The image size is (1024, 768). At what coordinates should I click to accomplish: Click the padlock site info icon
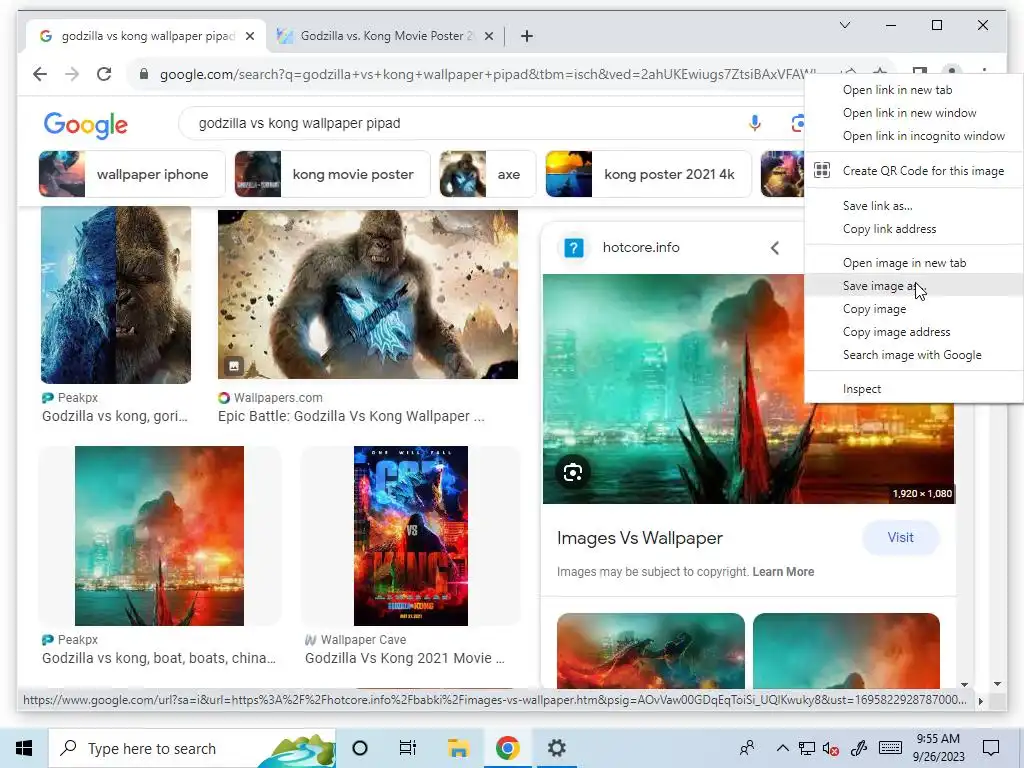pyautogui.click(x=144, y=74)
